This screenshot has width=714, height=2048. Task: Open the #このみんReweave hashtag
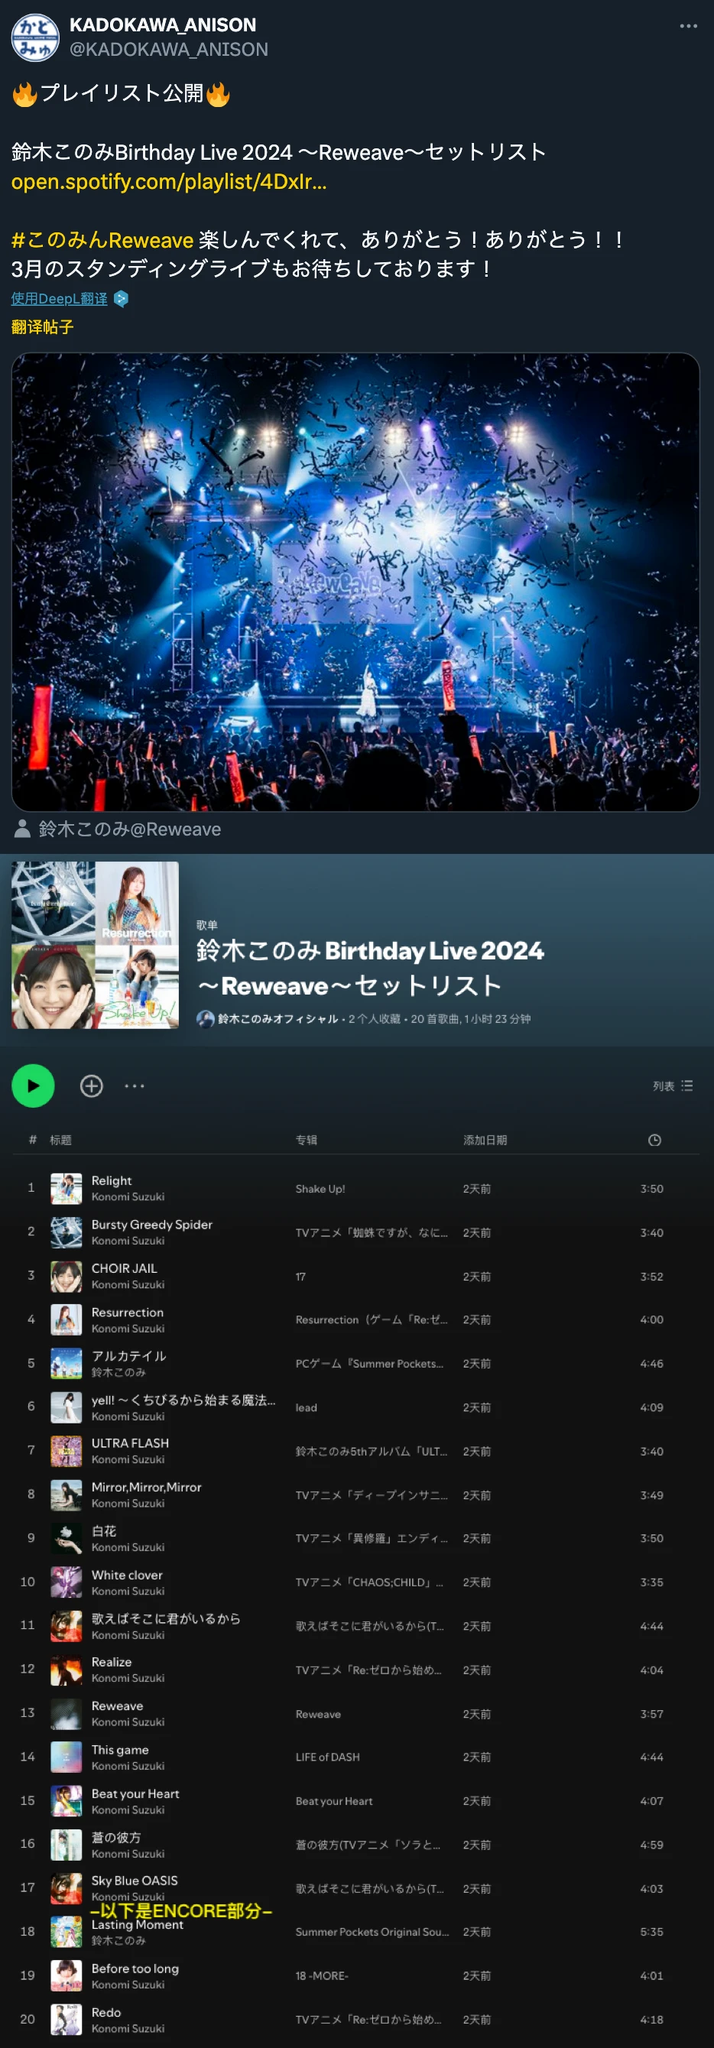click(102, 240)
